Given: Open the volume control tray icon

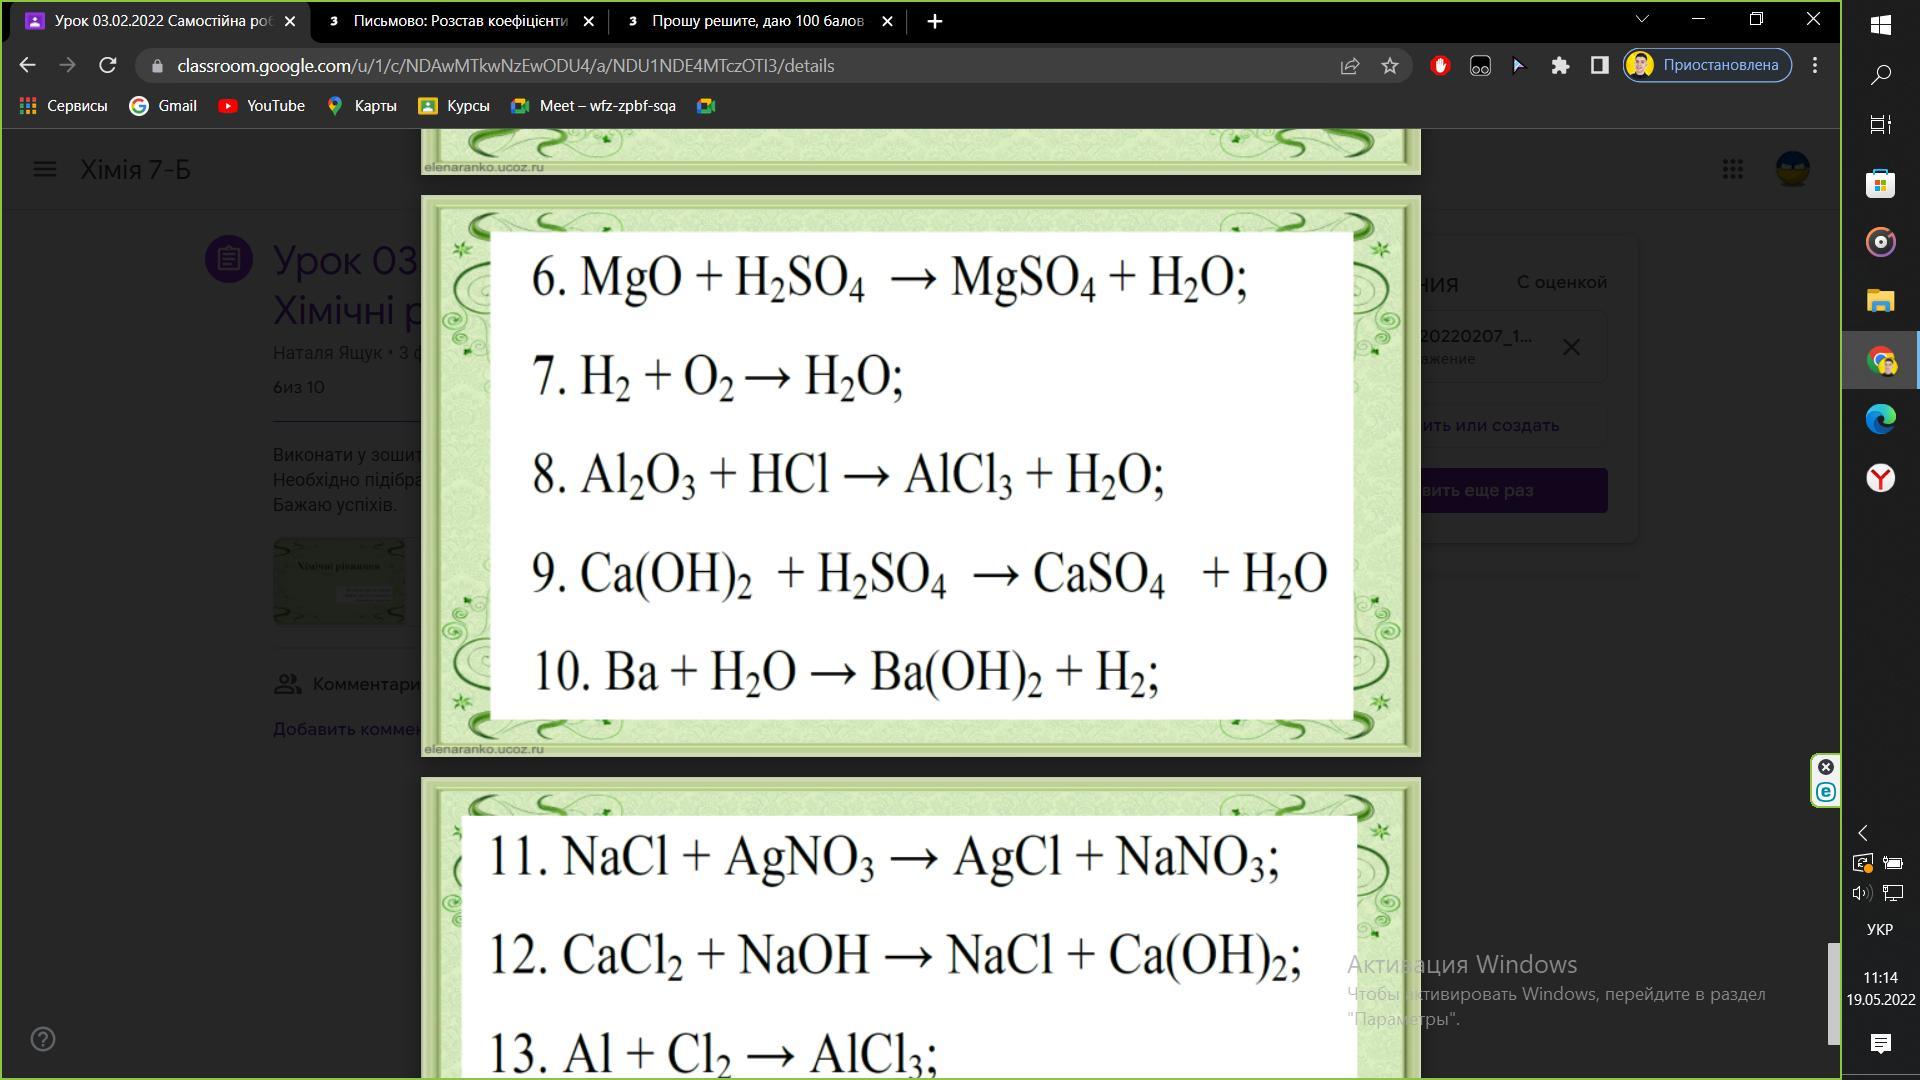Looking at the screenshot, I should pyautogui.click(x=1862, y=893).
